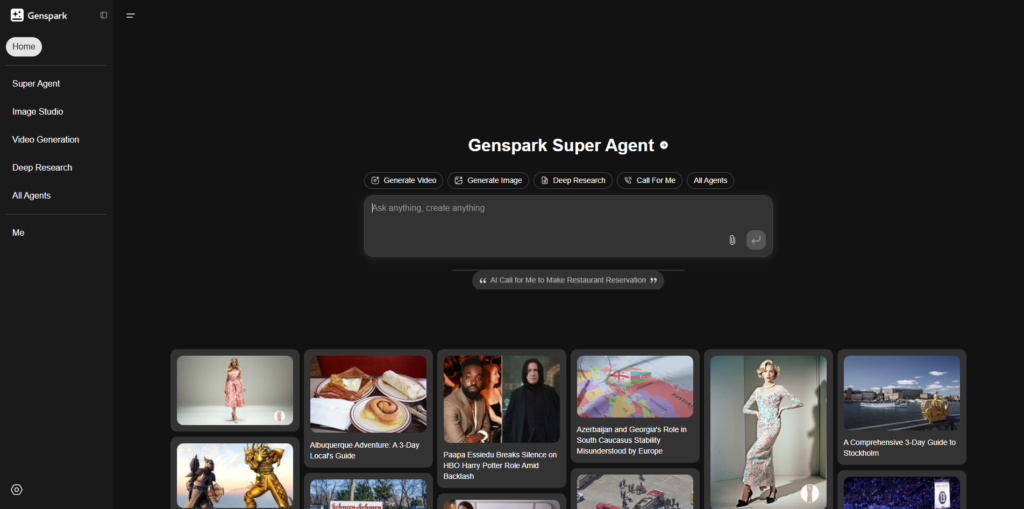Focus the Ask anything prompt field

(x=568, y=225)
